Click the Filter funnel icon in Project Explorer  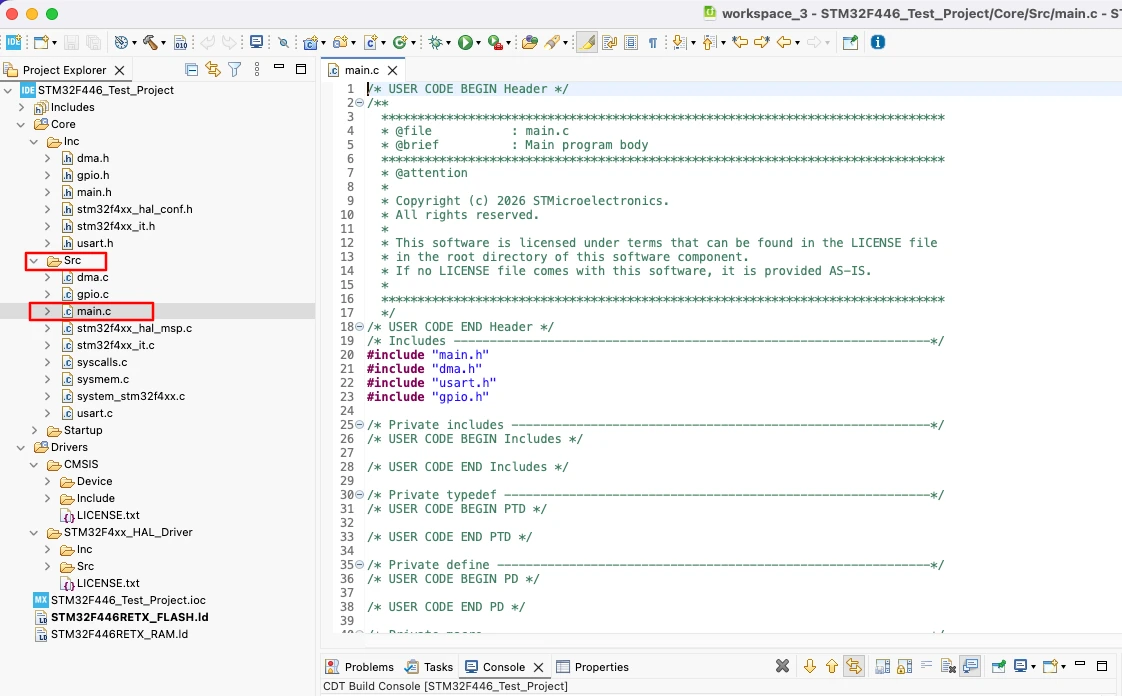click(235, 69)
